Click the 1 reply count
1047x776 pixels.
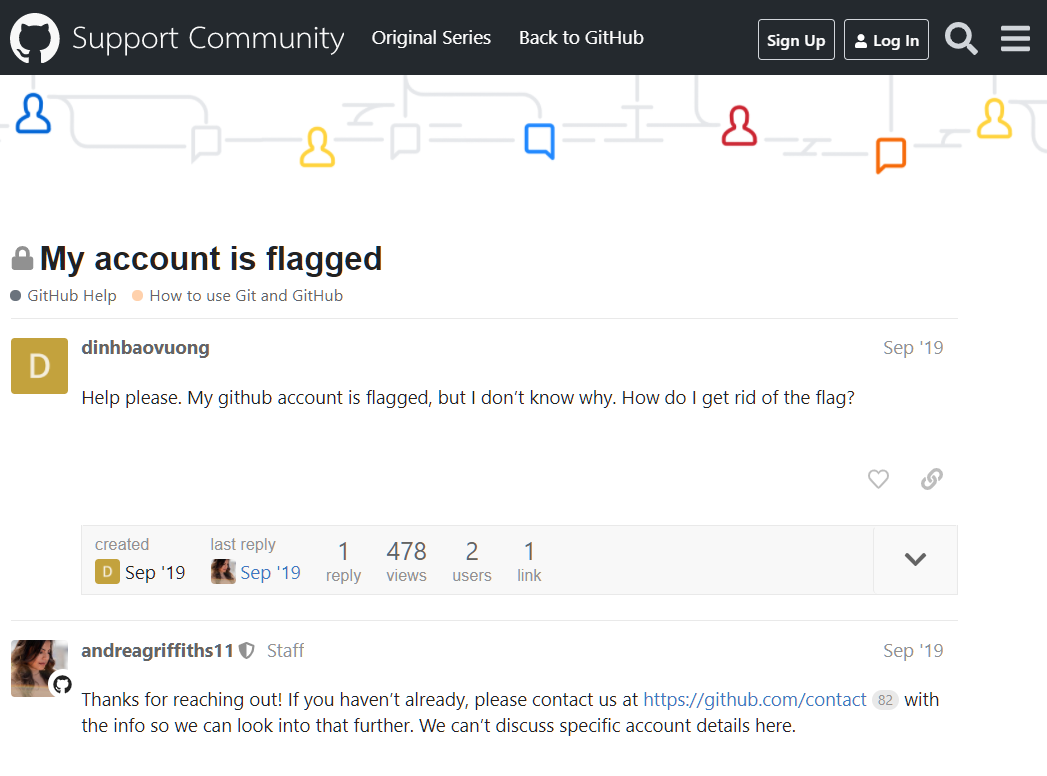pyautogui.click(x=343, y=561)
